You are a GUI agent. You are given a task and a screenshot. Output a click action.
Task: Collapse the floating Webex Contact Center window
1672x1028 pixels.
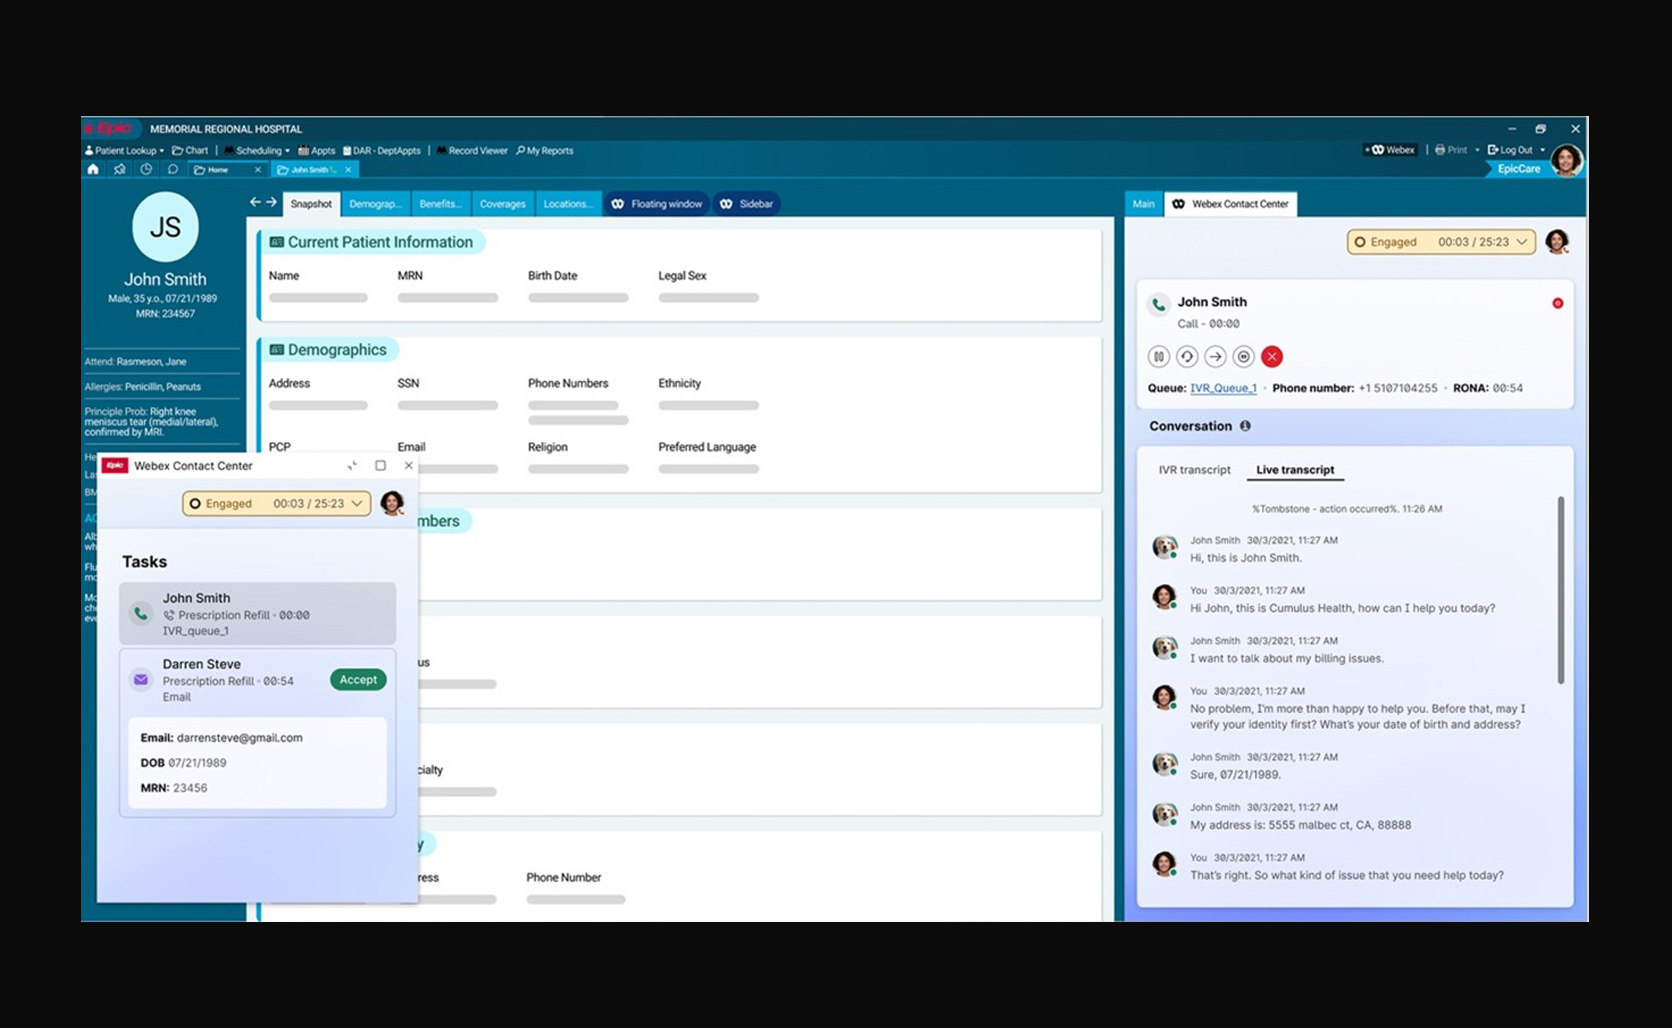pyautogui.click(x=352, y=466)
